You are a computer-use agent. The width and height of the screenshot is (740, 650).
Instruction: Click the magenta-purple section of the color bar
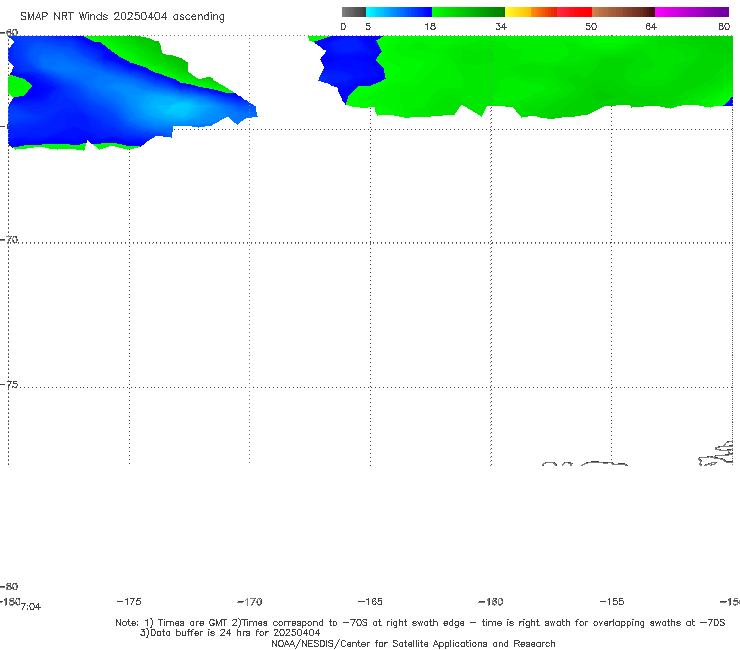(692, 12)
